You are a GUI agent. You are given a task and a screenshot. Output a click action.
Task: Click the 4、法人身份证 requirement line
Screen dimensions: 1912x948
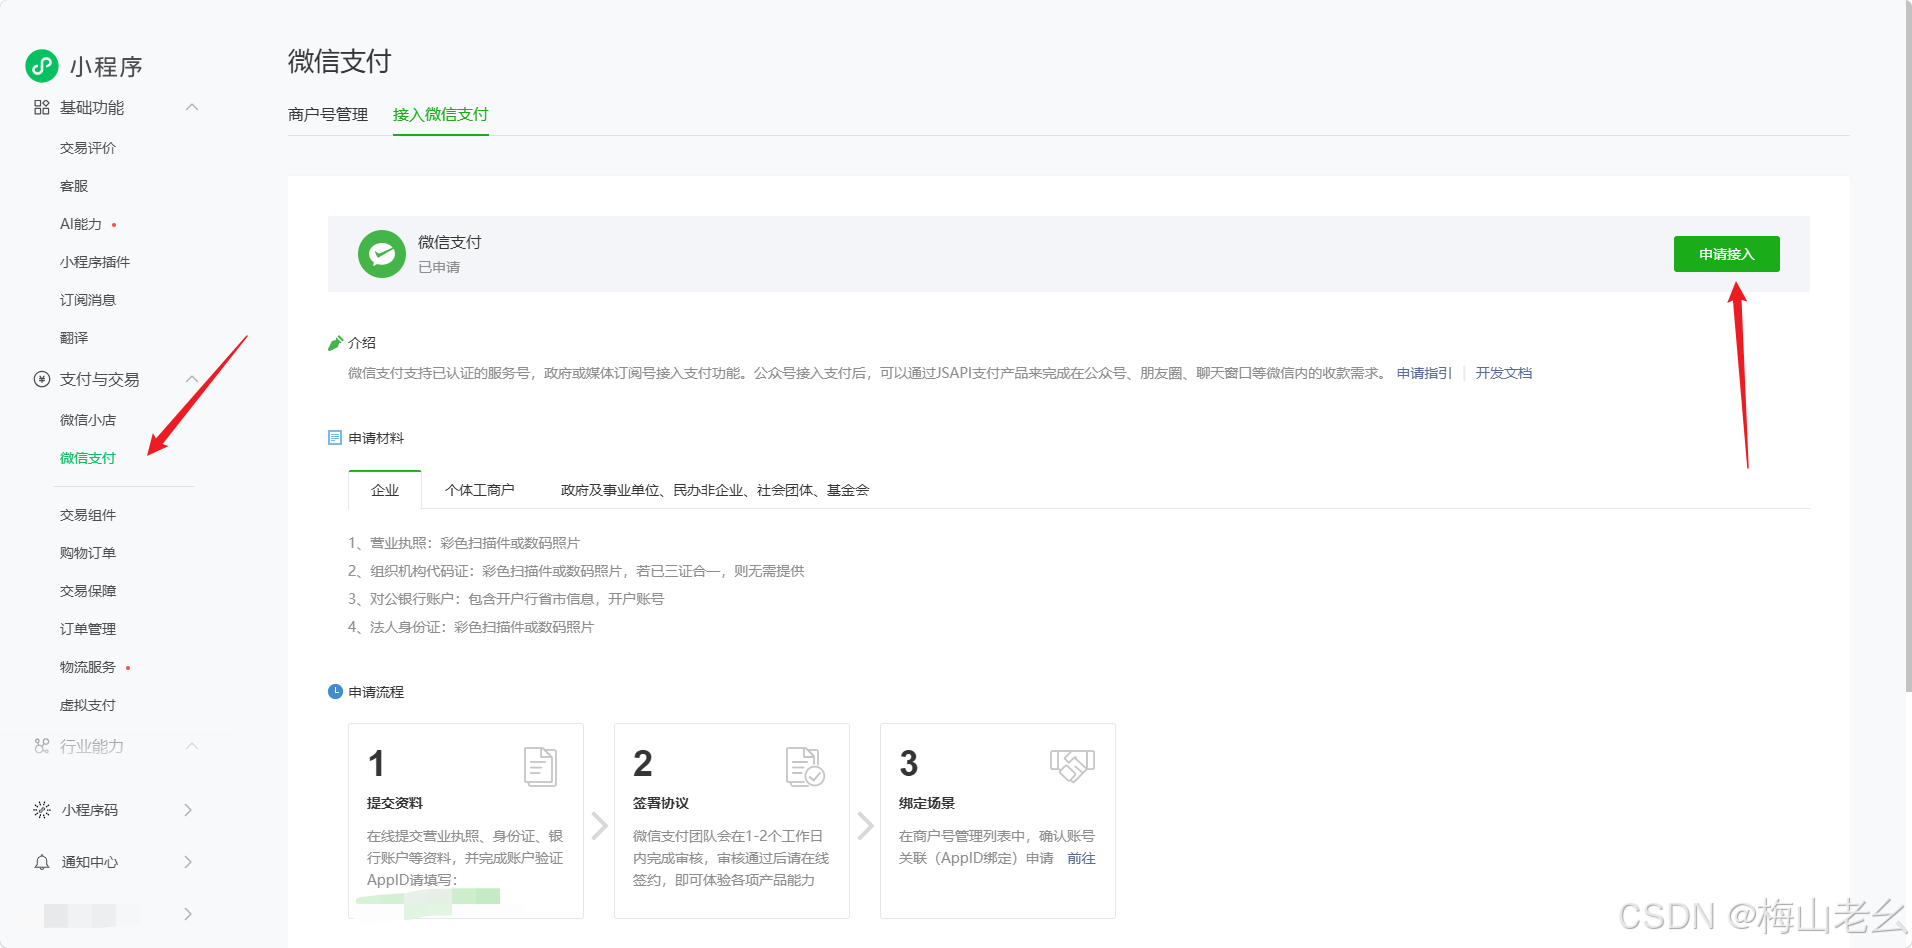click(x=471, y=627)
